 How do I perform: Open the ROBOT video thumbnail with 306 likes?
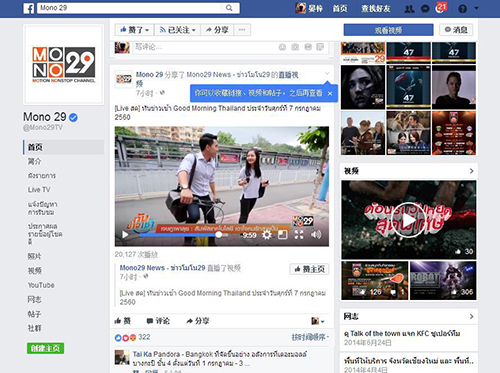pyautogui.click(x=443, y=280)
